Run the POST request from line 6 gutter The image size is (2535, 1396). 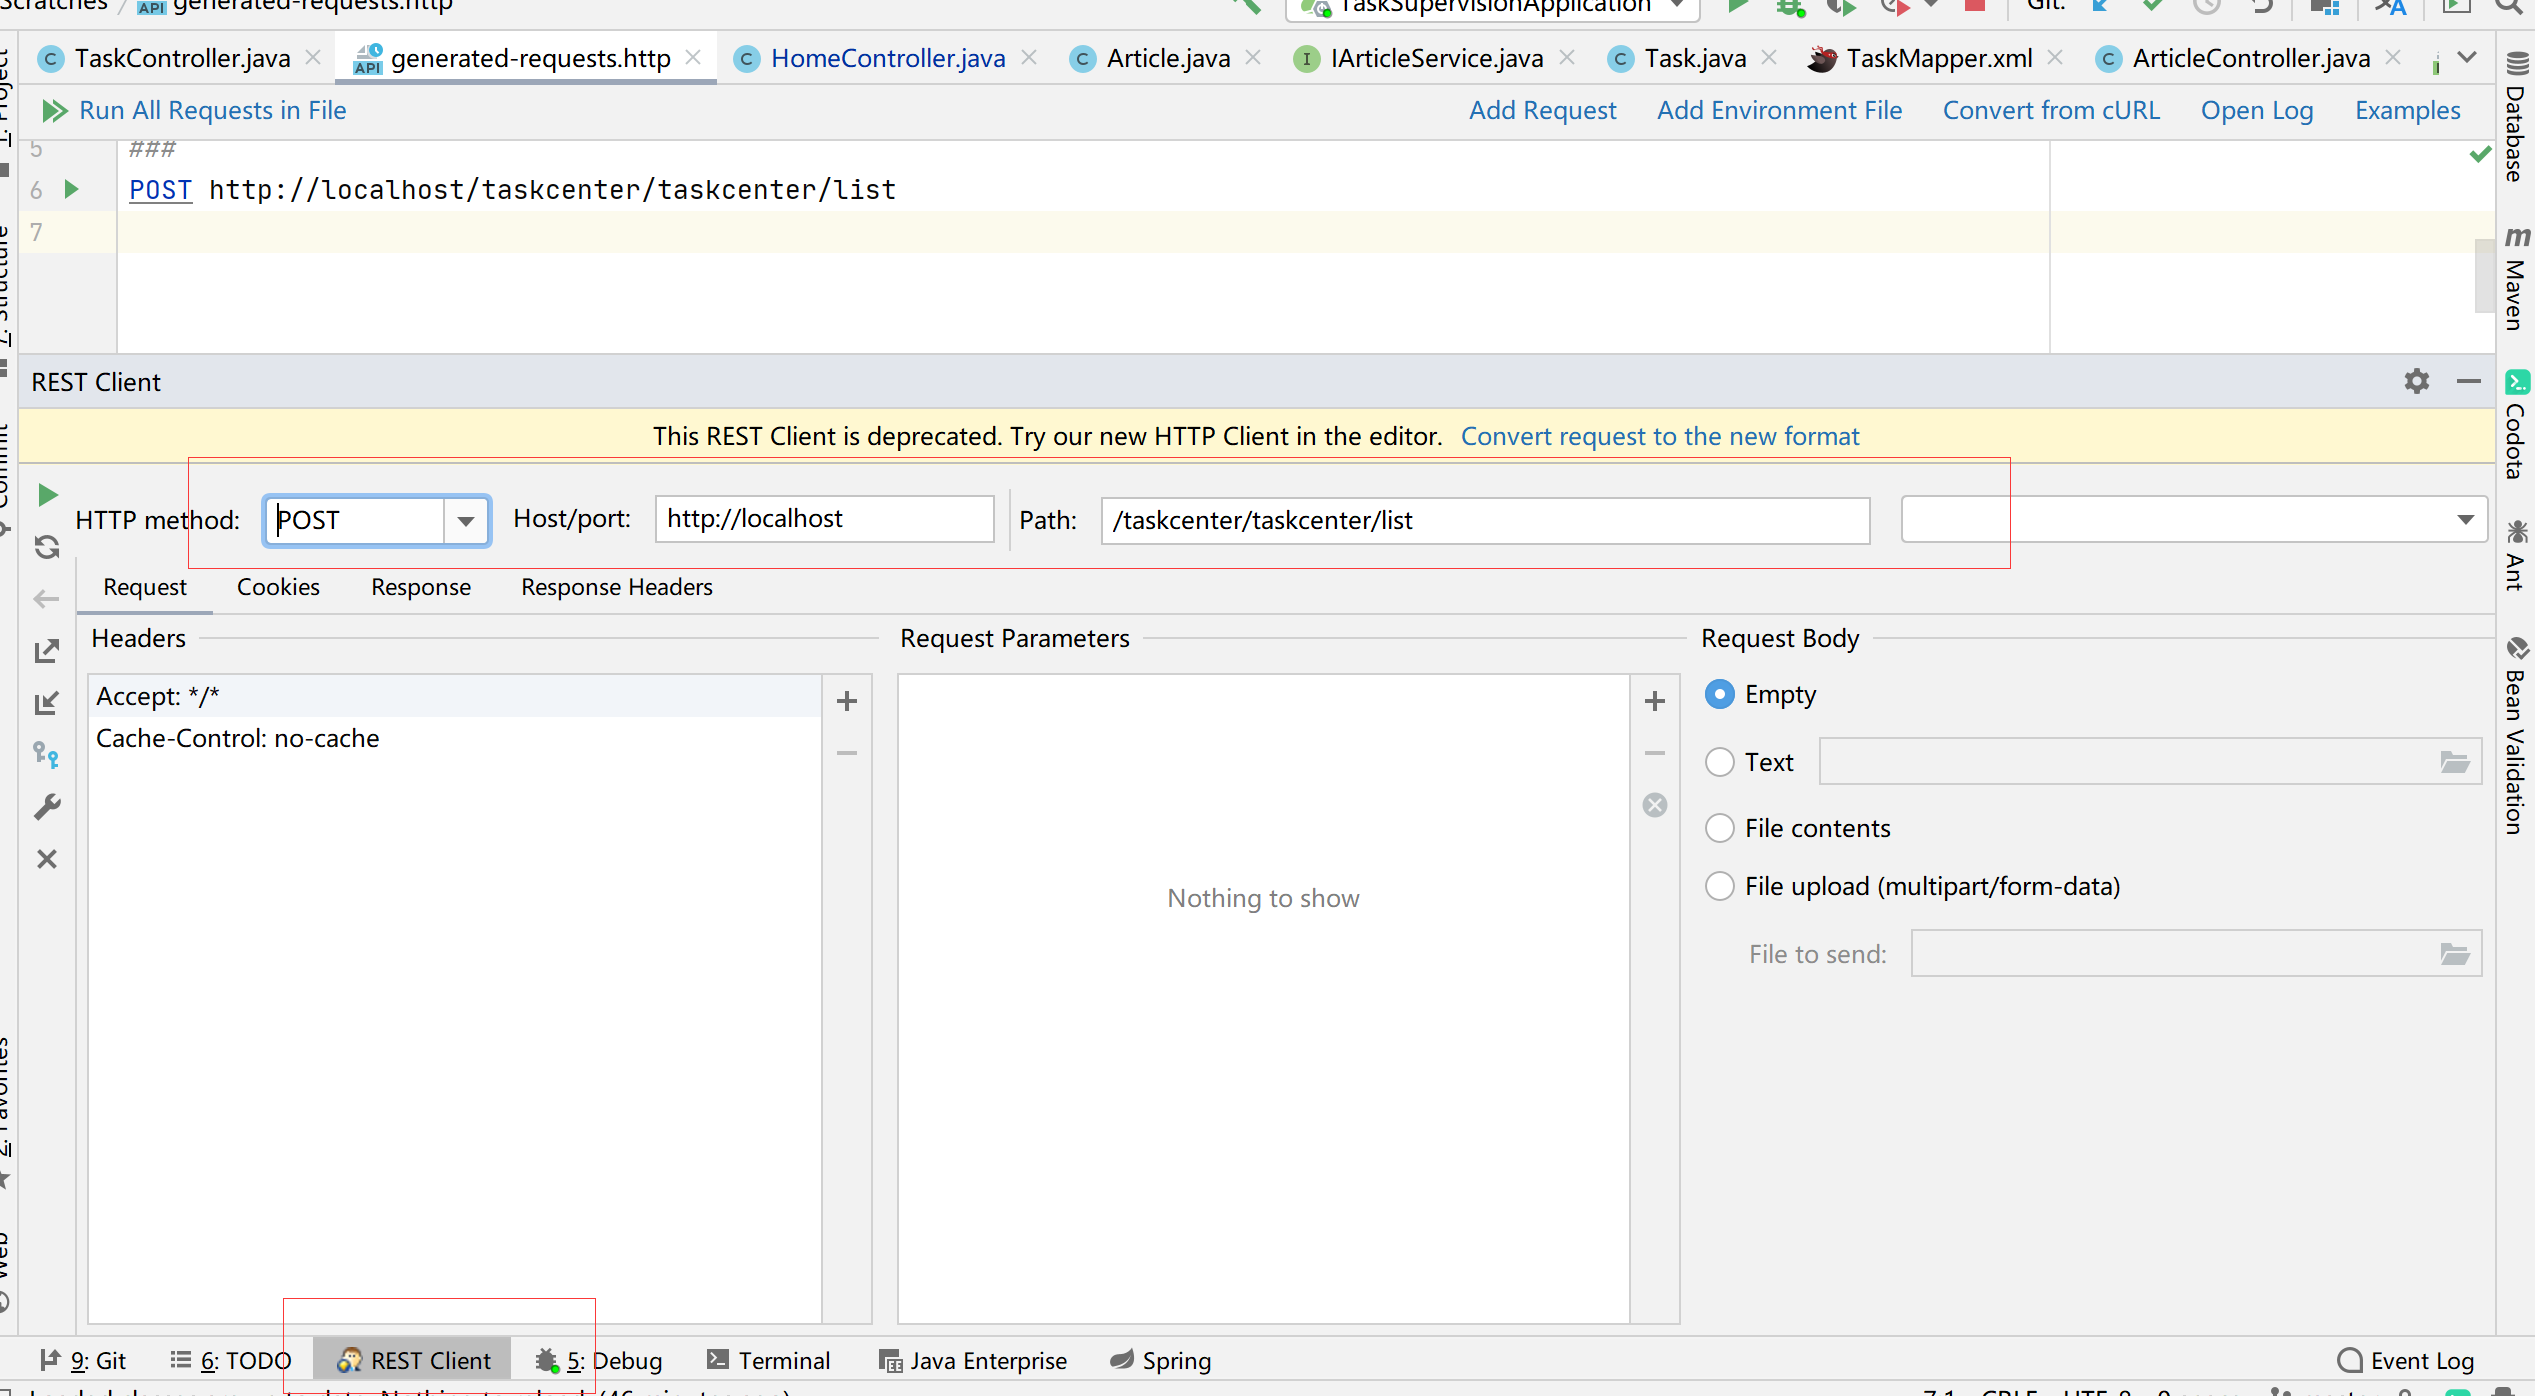(71, 189)
